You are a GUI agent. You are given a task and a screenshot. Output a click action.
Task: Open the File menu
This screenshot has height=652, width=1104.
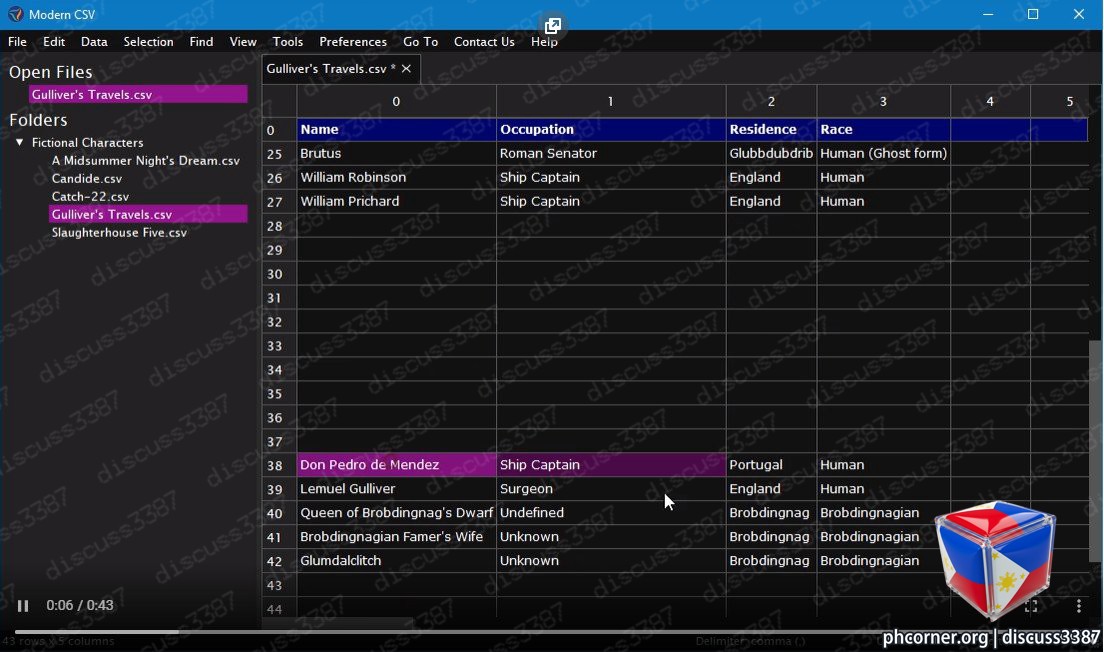click(18, 42)
